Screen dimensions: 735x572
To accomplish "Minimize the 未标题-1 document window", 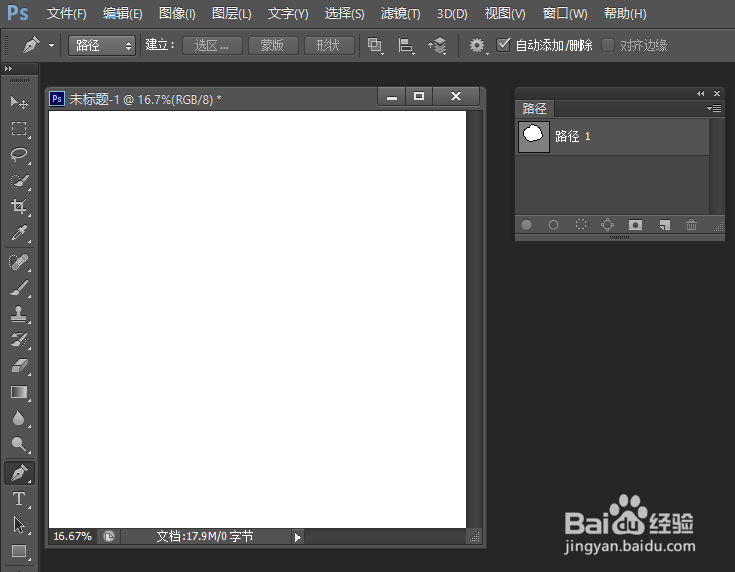I will (392, 96).
